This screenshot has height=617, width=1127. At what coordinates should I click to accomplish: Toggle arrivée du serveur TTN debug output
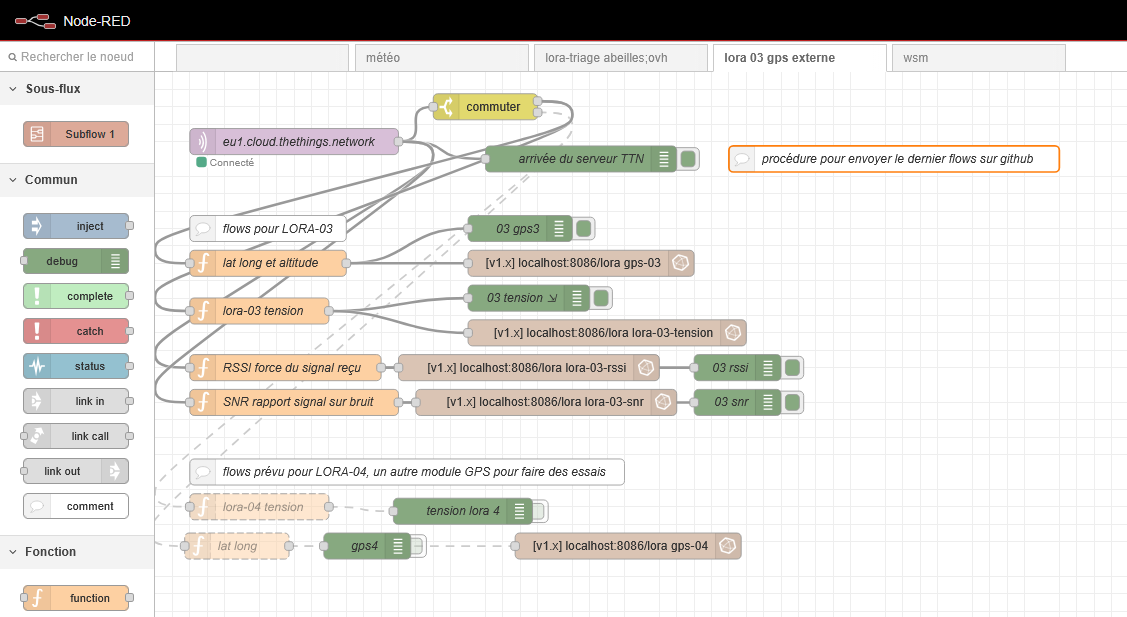[x=688, y=159]
